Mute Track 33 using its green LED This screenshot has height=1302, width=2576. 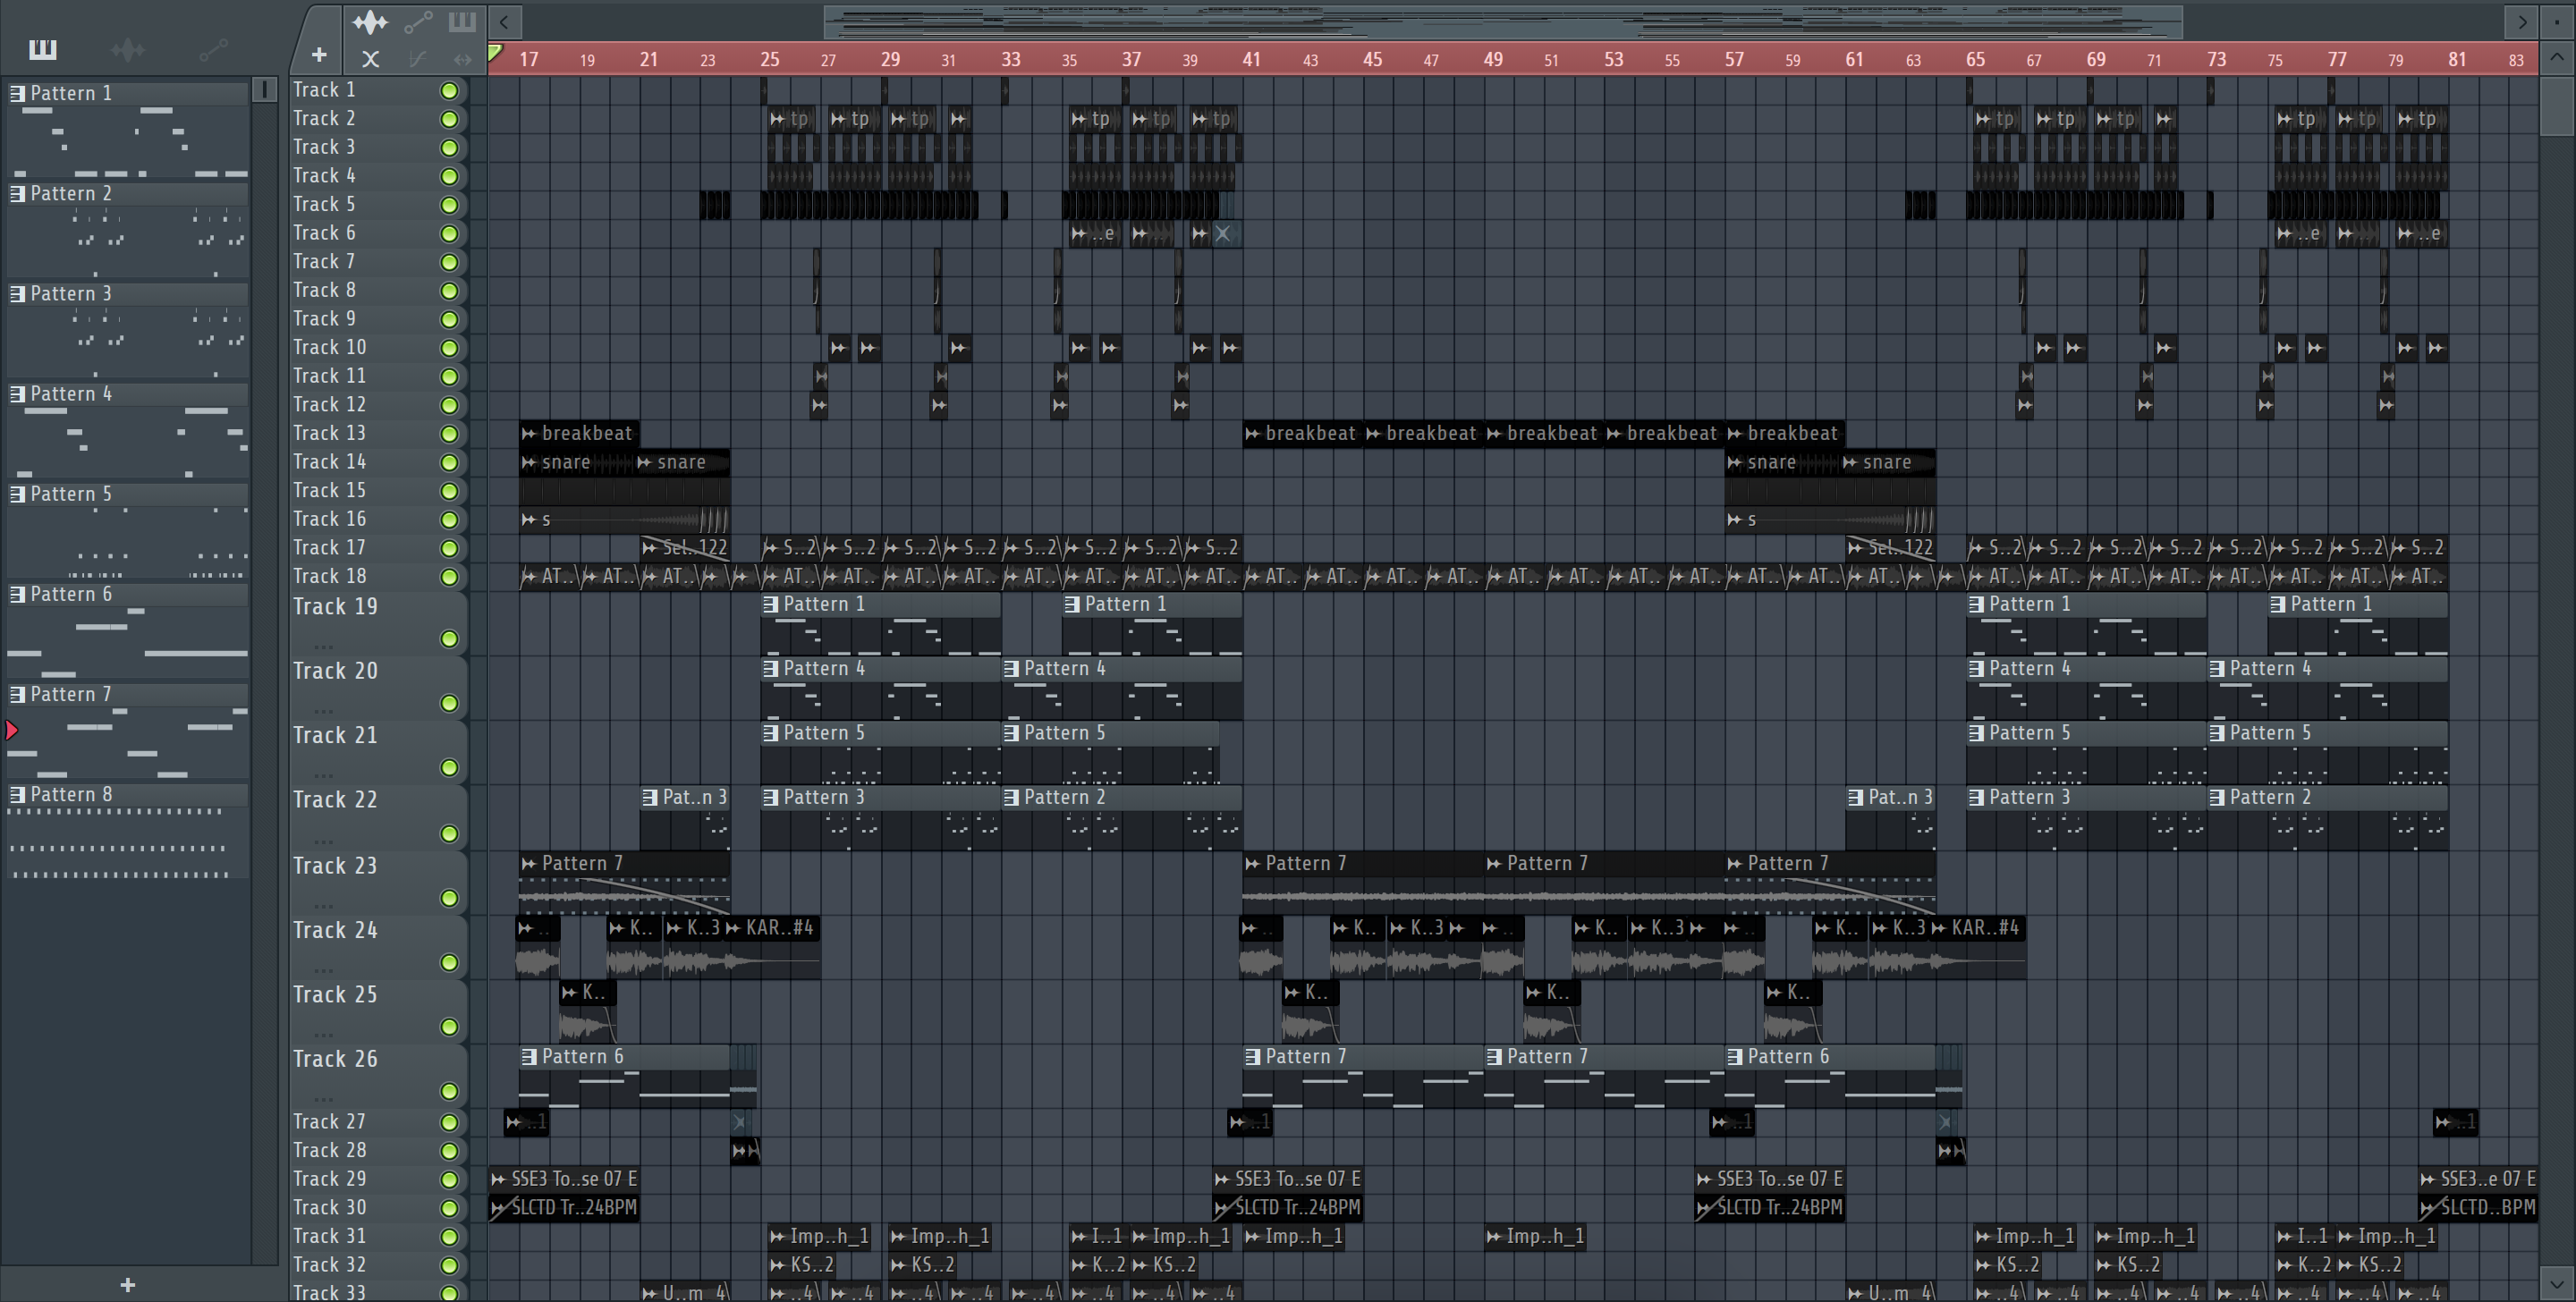coord(449,1292)
